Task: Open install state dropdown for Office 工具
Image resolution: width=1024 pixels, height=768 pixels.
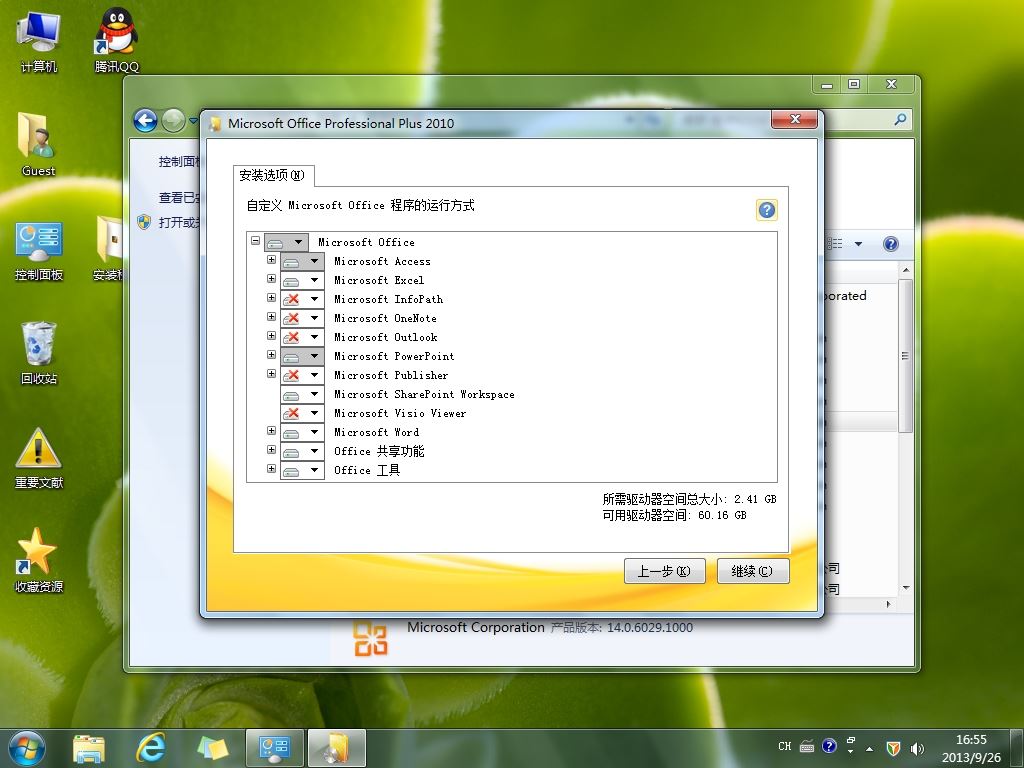Action: (302, 470)
